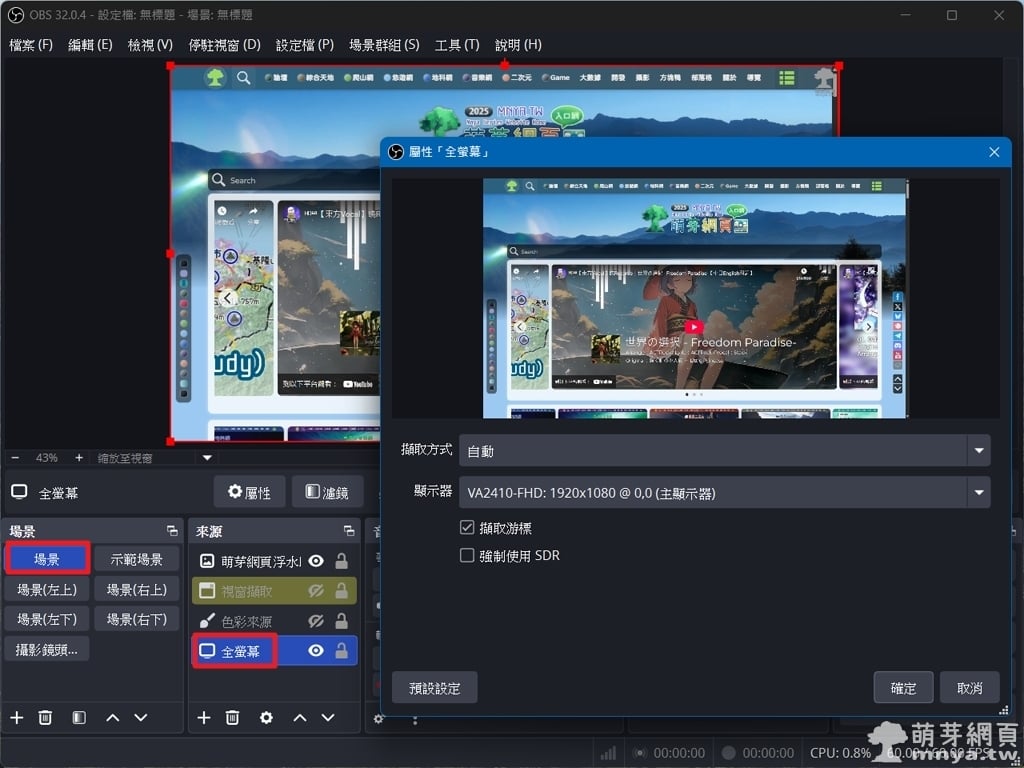Viewport: 1024px width, 768px height.
Task: Move the selected source up
Action: (300, 718)
